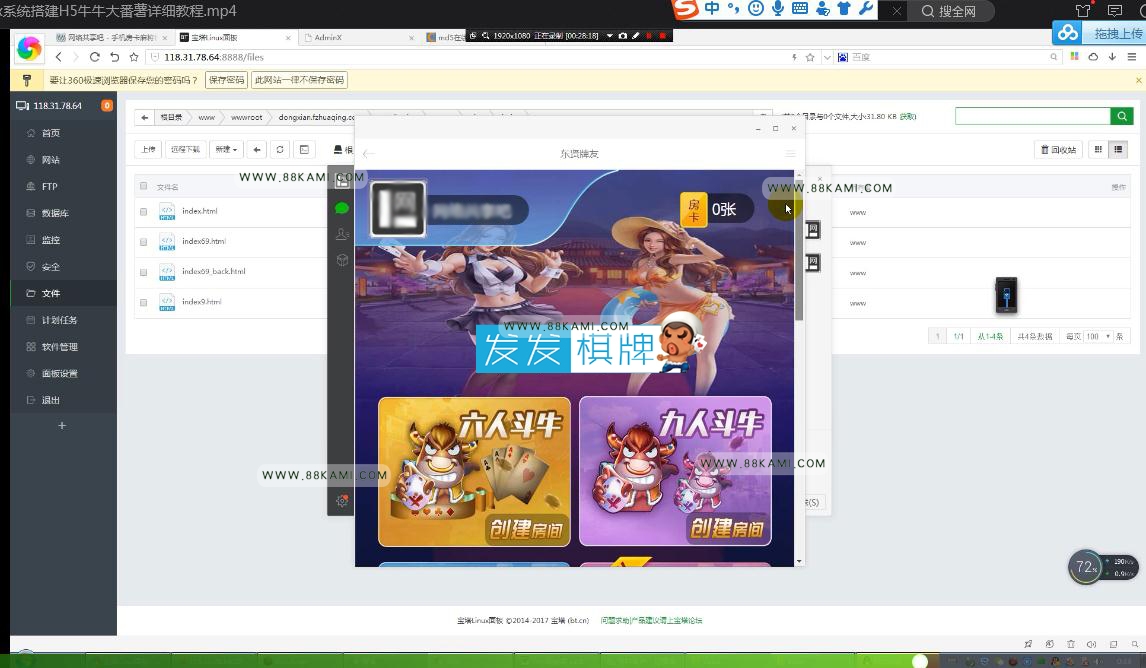
Task: Click the orange 0 notification badge
Action: tap(107, 105)
